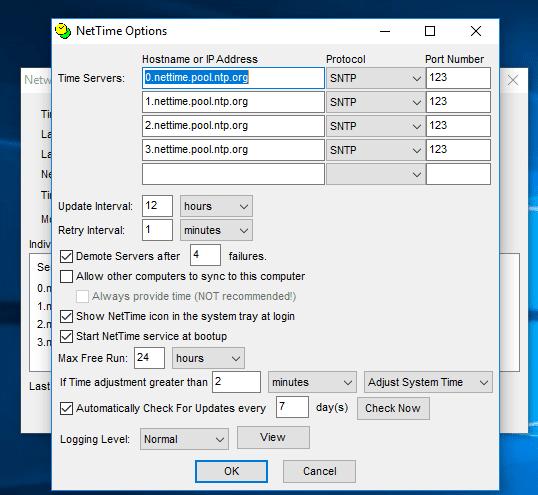Minimize the NetTime Options window

(385, 31)
